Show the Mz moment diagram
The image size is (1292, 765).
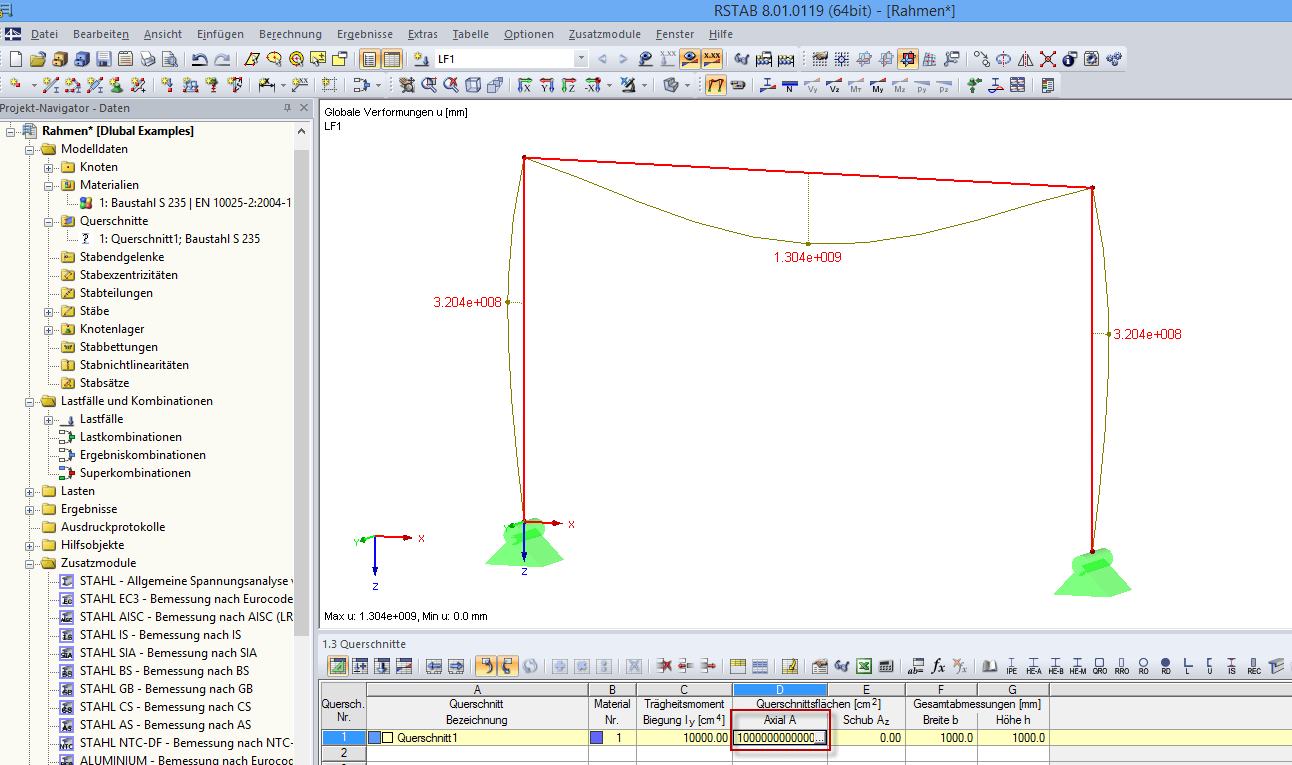click(x=900, y=86)
